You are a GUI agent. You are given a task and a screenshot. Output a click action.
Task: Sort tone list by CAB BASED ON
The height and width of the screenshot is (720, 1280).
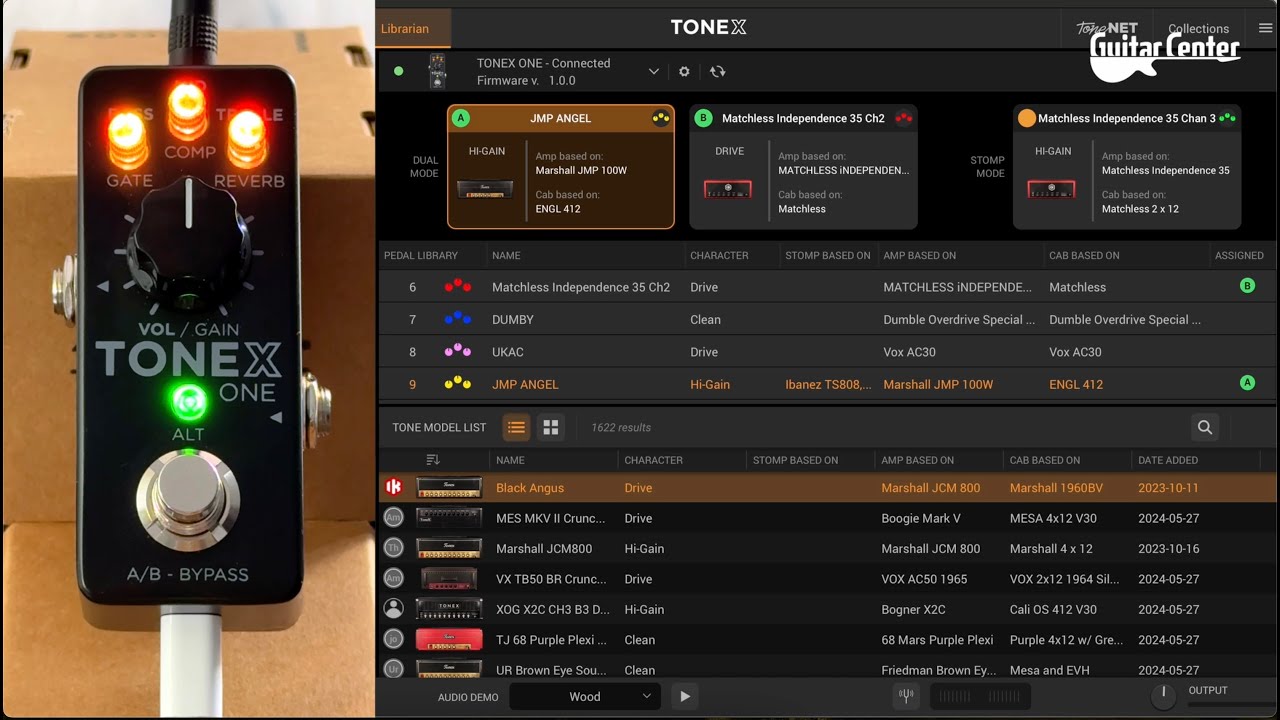1045,460
